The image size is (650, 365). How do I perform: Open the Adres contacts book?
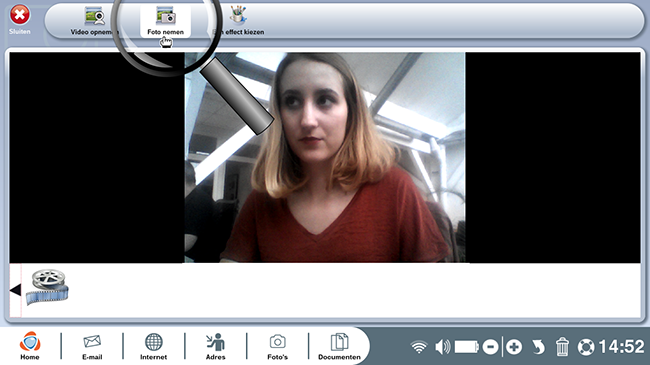coord(216,346)
